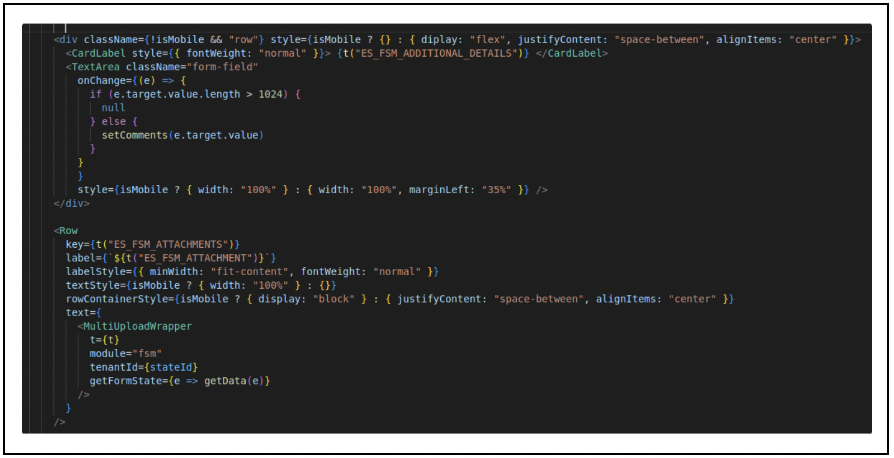Image resolution: width=894 pixels, height=458 pixels.
Task: Click the MultiUploadWrapper component tag
Action: tap(135, 326)
